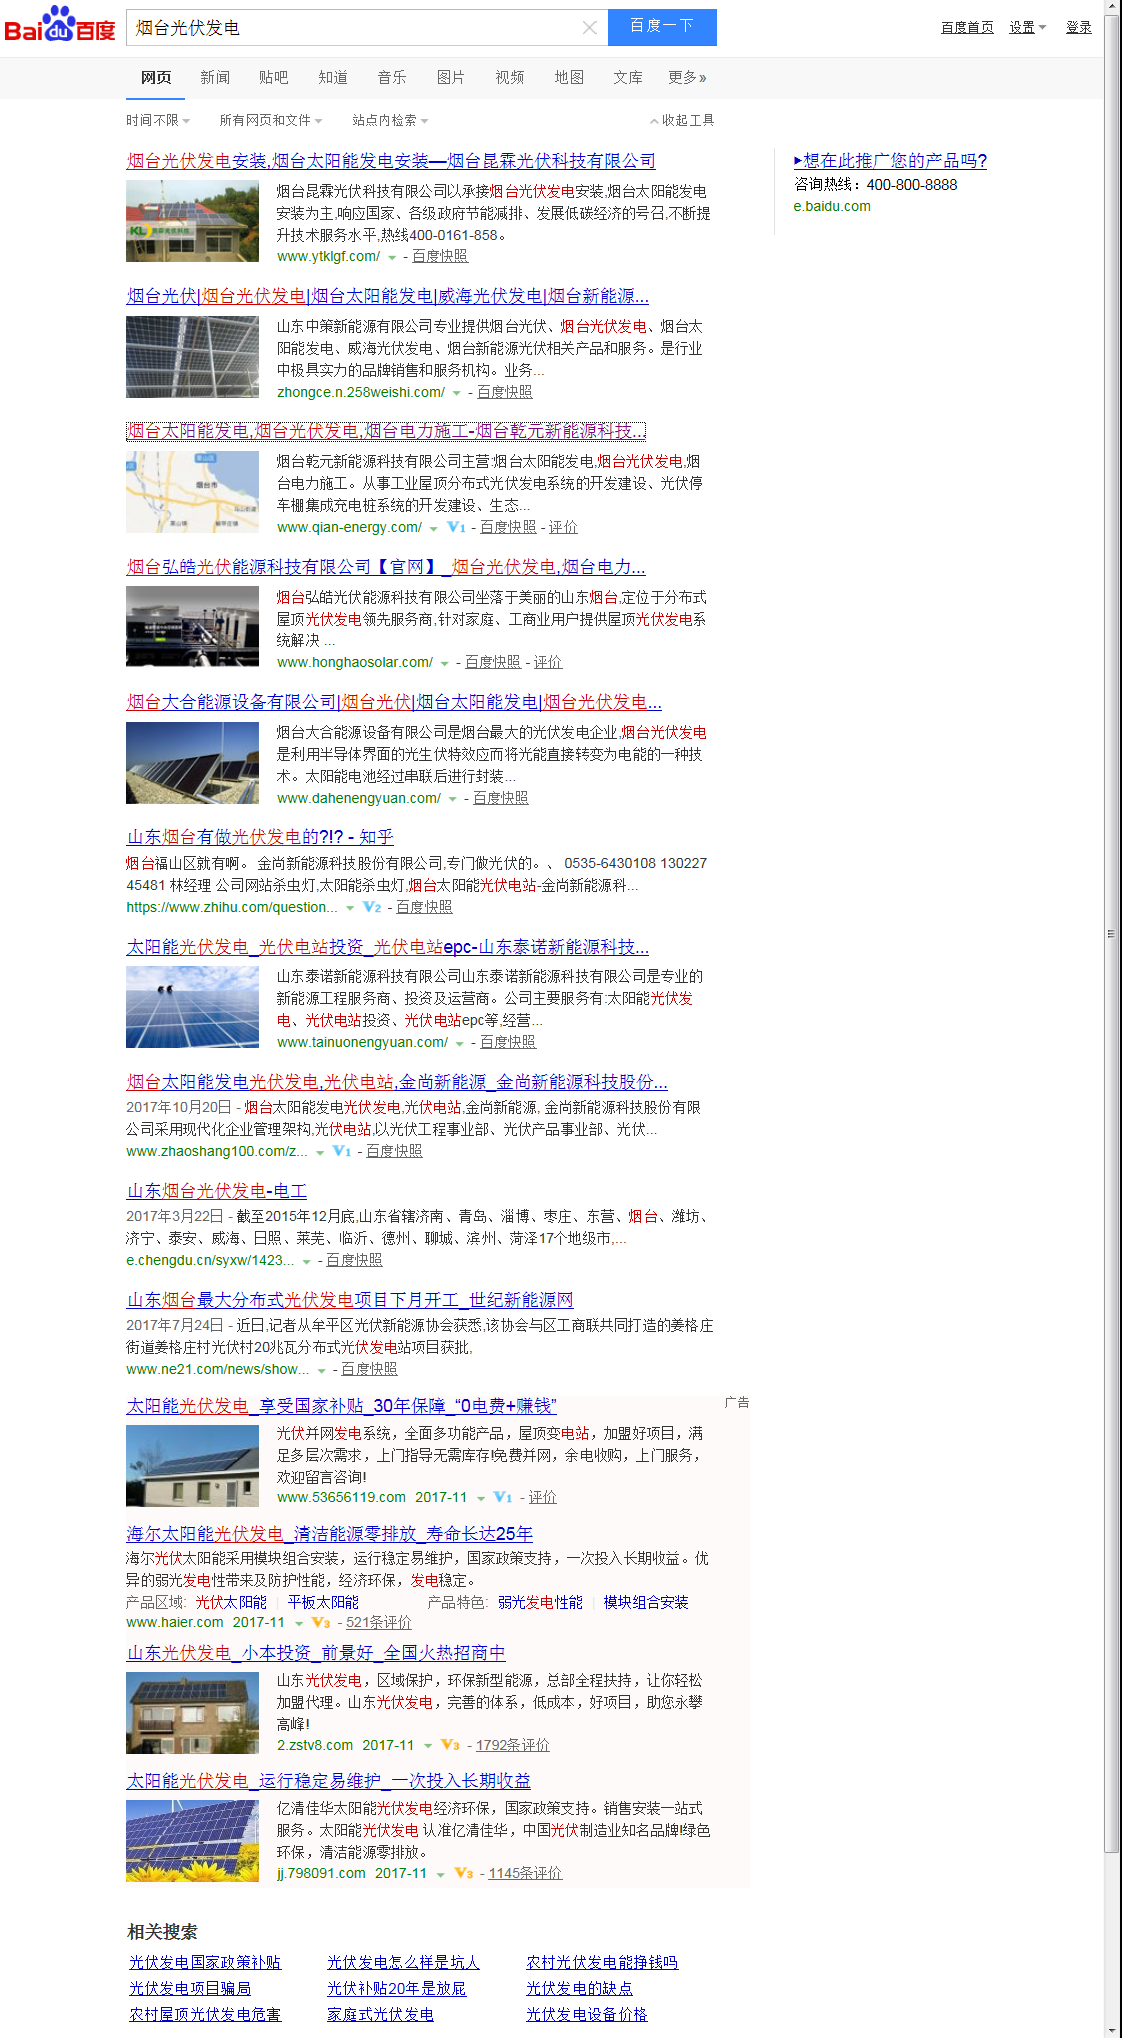Open the 站点内检索 site search dropdown

pos(389,120)
